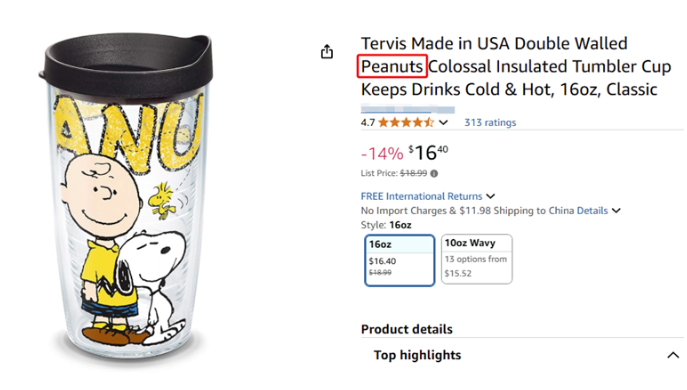Open shipping Details link

pyautogui.click(x=592, y=210)
